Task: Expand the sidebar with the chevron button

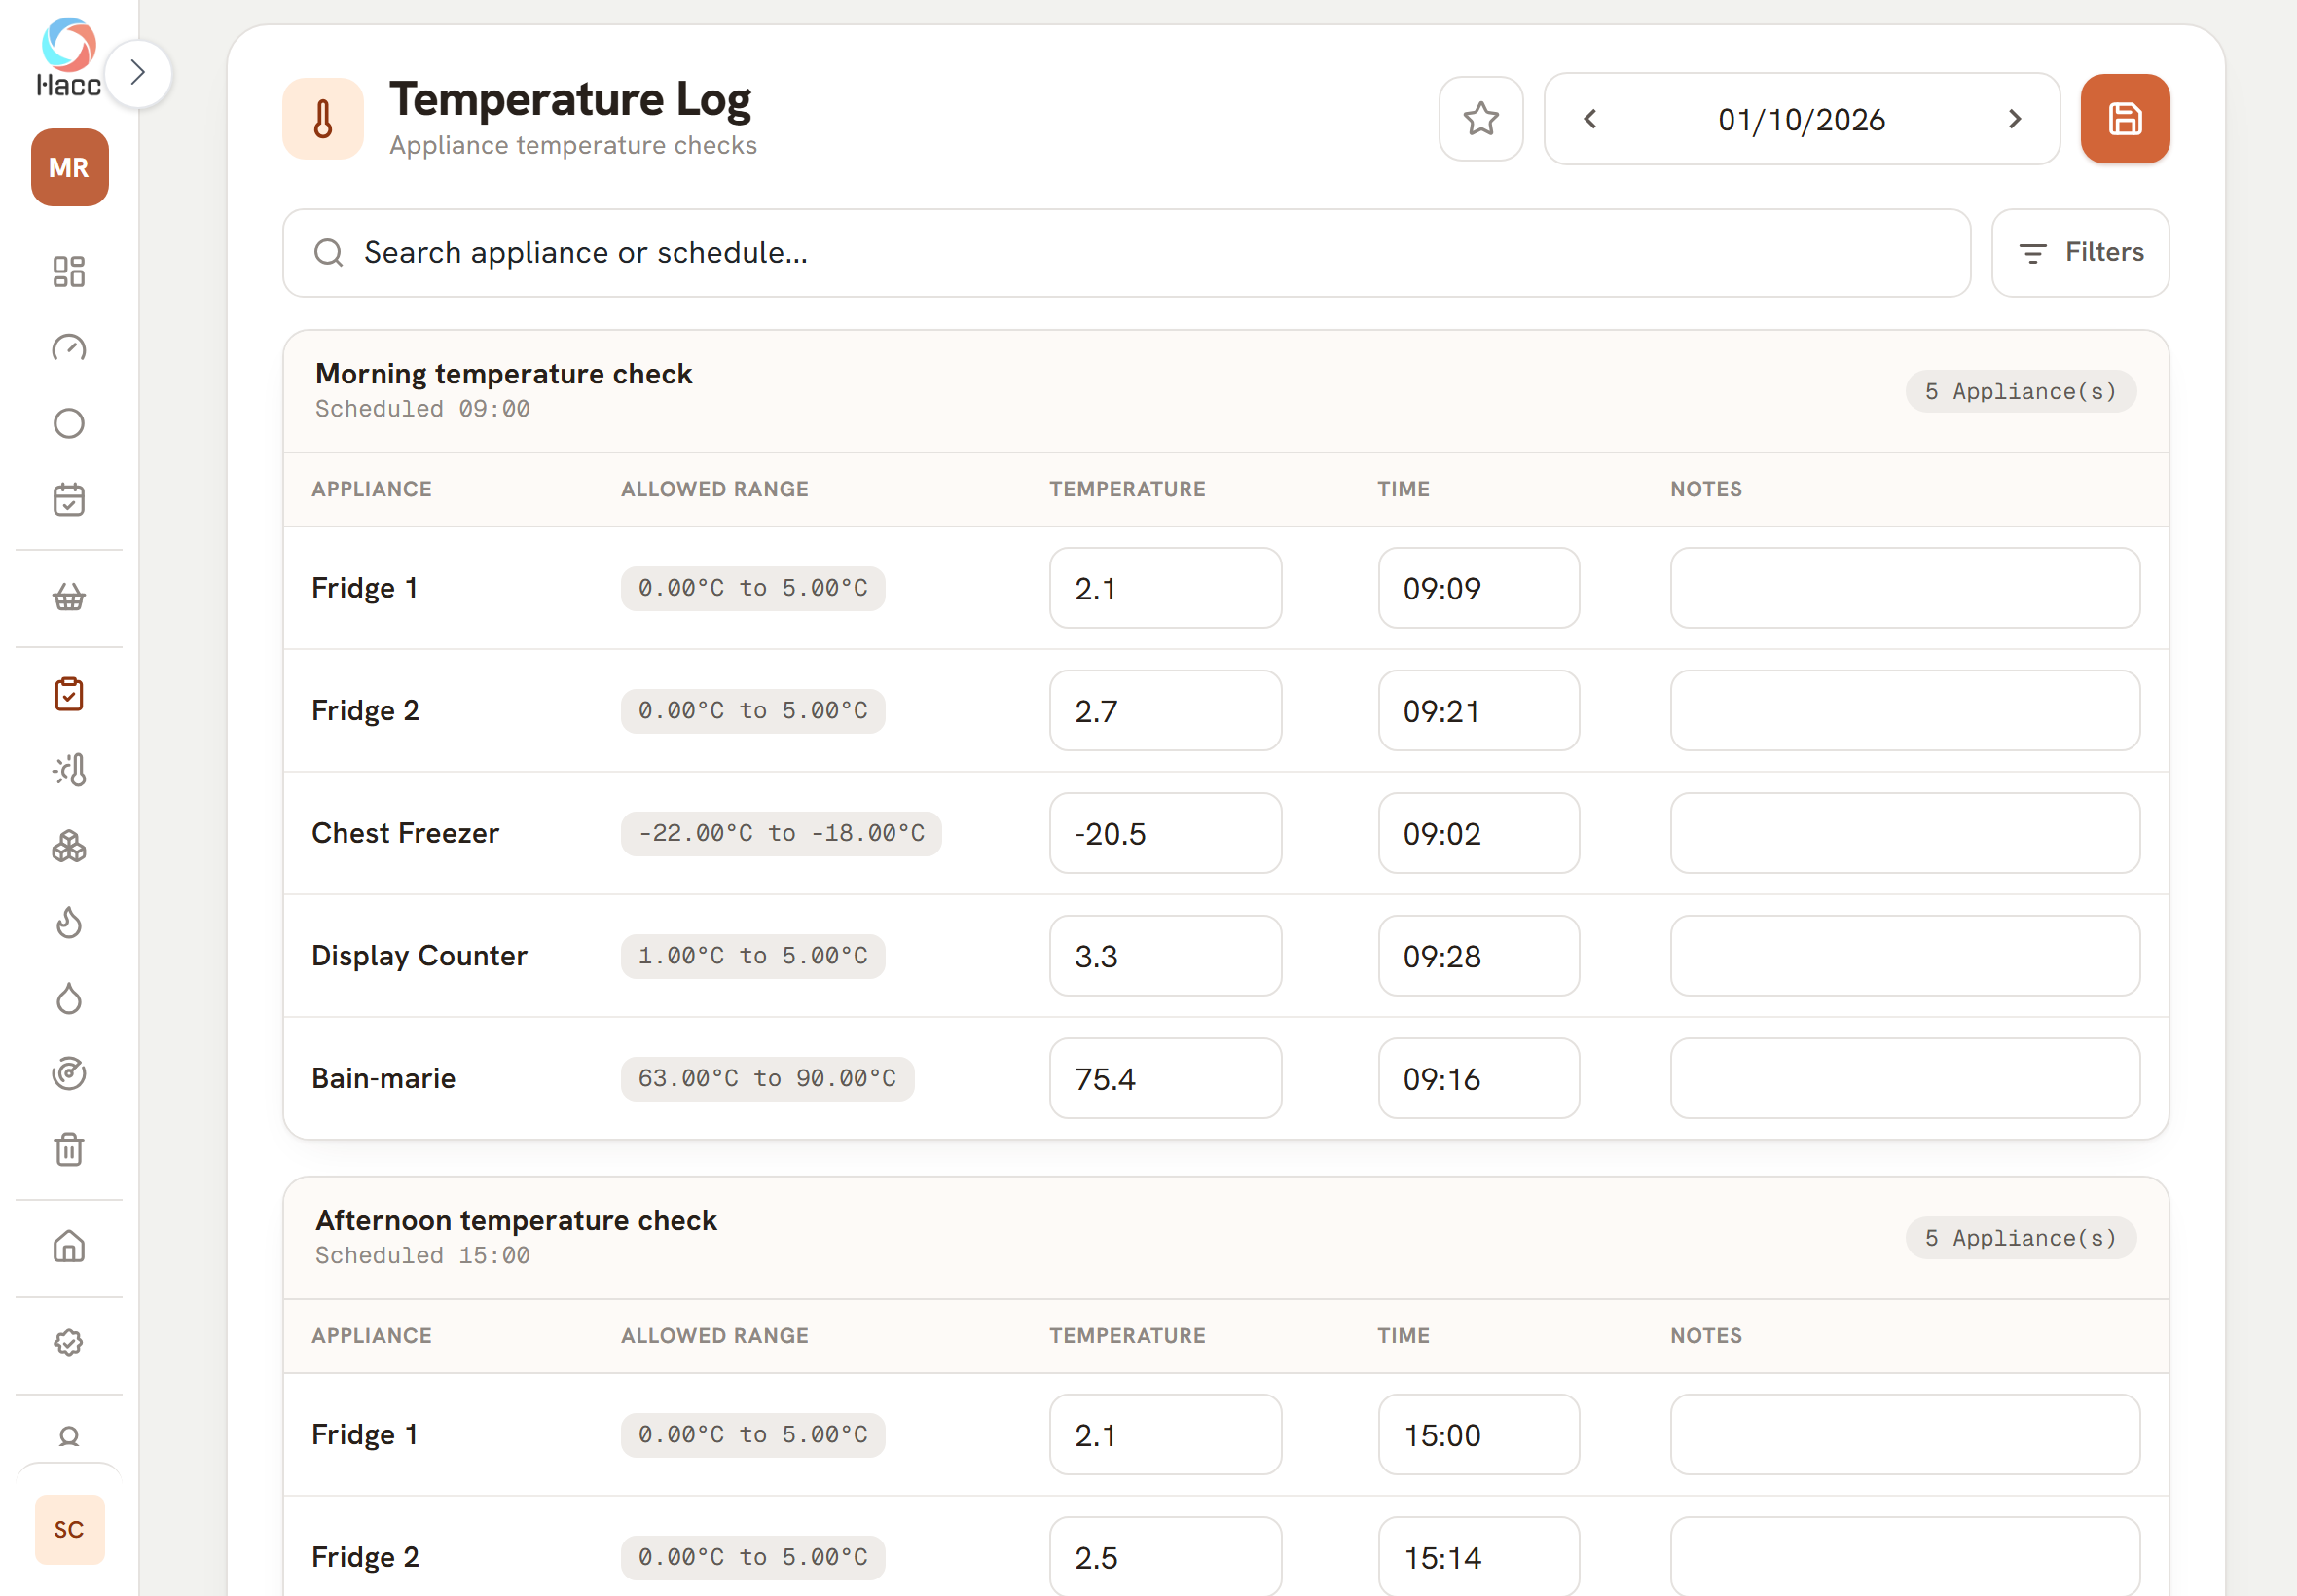Action: point(138,73)
